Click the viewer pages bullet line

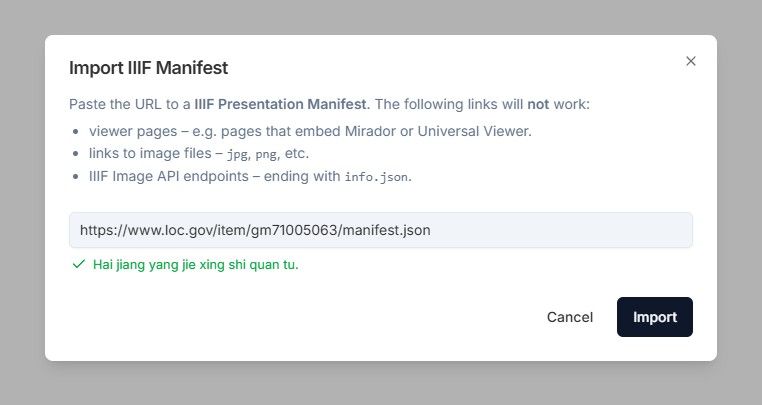(310, 131)
